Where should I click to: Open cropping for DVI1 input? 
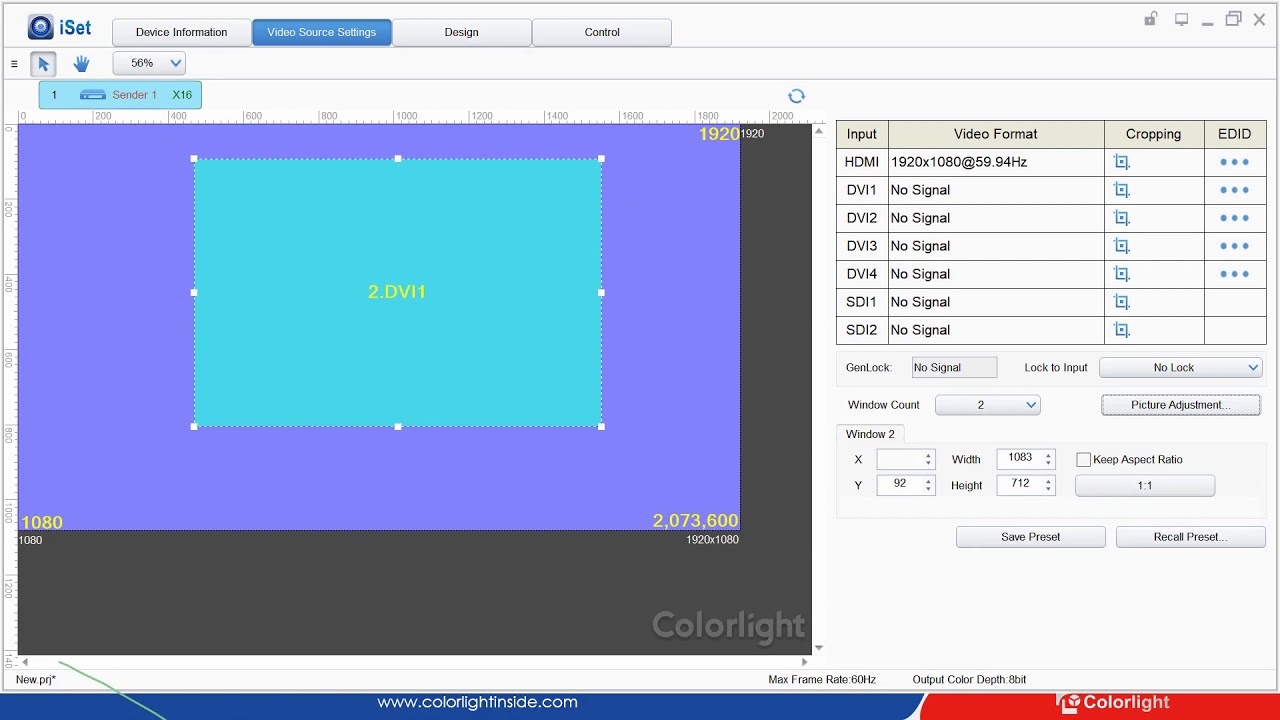1121,190
